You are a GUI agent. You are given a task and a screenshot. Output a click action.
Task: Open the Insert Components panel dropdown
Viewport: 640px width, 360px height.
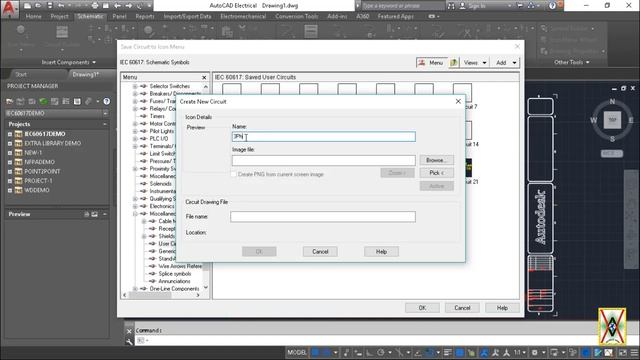(x=68, y=62)
